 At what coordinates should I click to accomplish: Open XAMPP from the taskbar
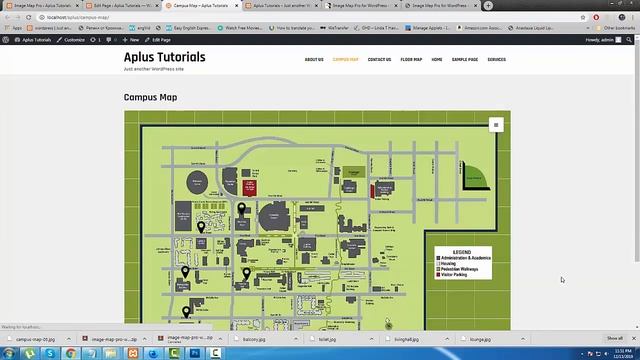(x=133, y=353)
